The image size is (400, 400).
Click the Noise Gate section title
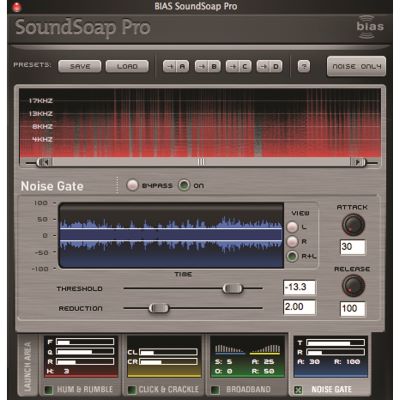coord(52,186)
